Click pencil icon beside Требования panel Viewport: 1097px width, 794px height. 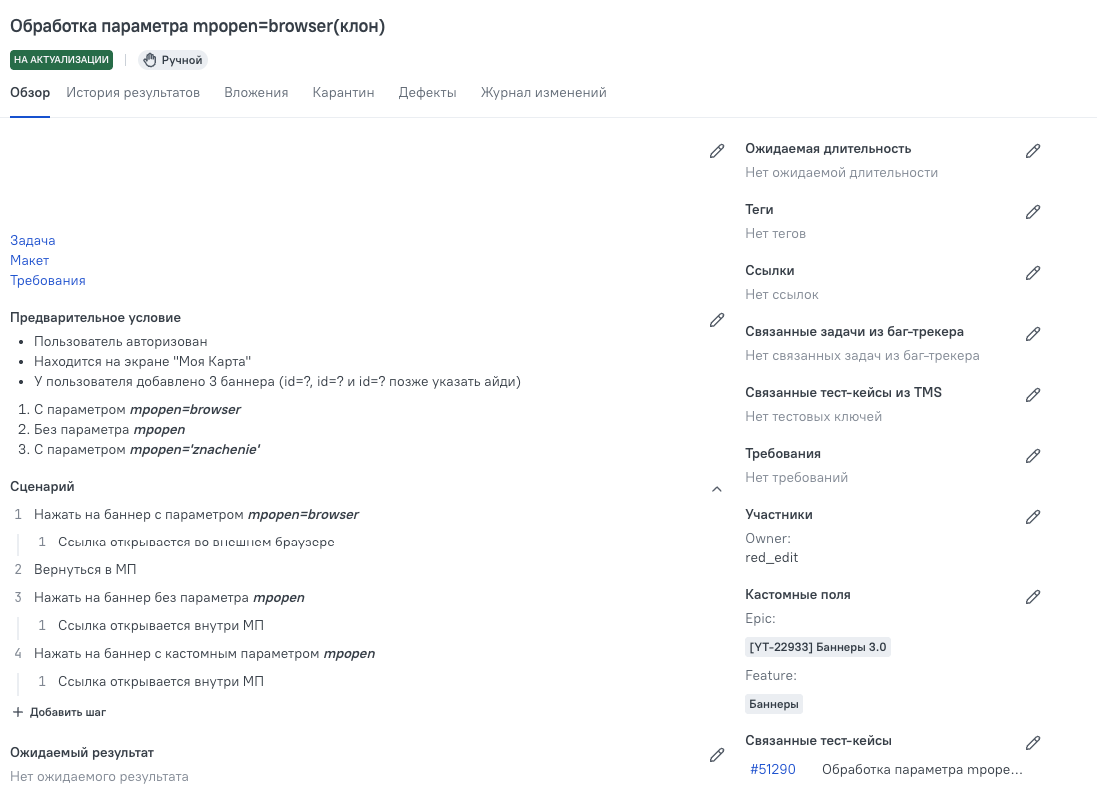(1033, 456)
